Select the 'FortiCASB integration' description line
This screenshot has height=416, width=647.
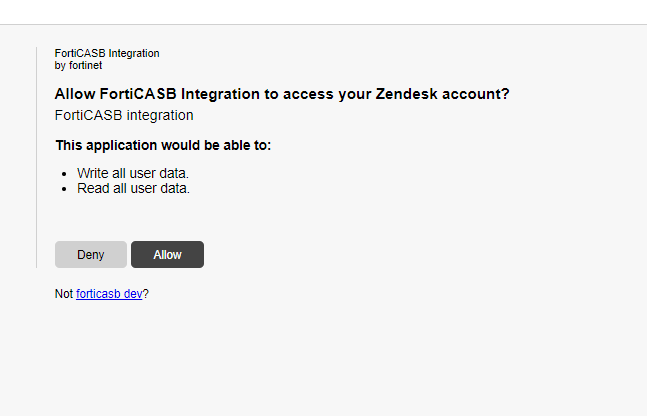(124, 115)
